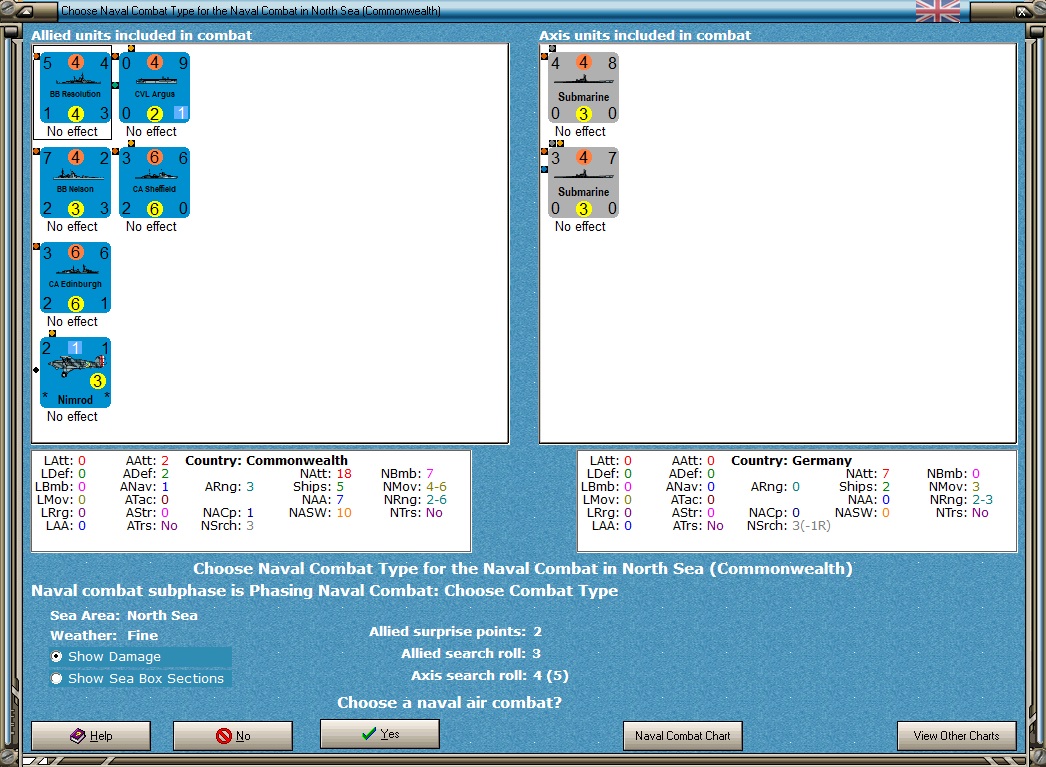1046x767 pixels.
Task: Click the British flag icon in the title bar
Action: coord(938,11)
